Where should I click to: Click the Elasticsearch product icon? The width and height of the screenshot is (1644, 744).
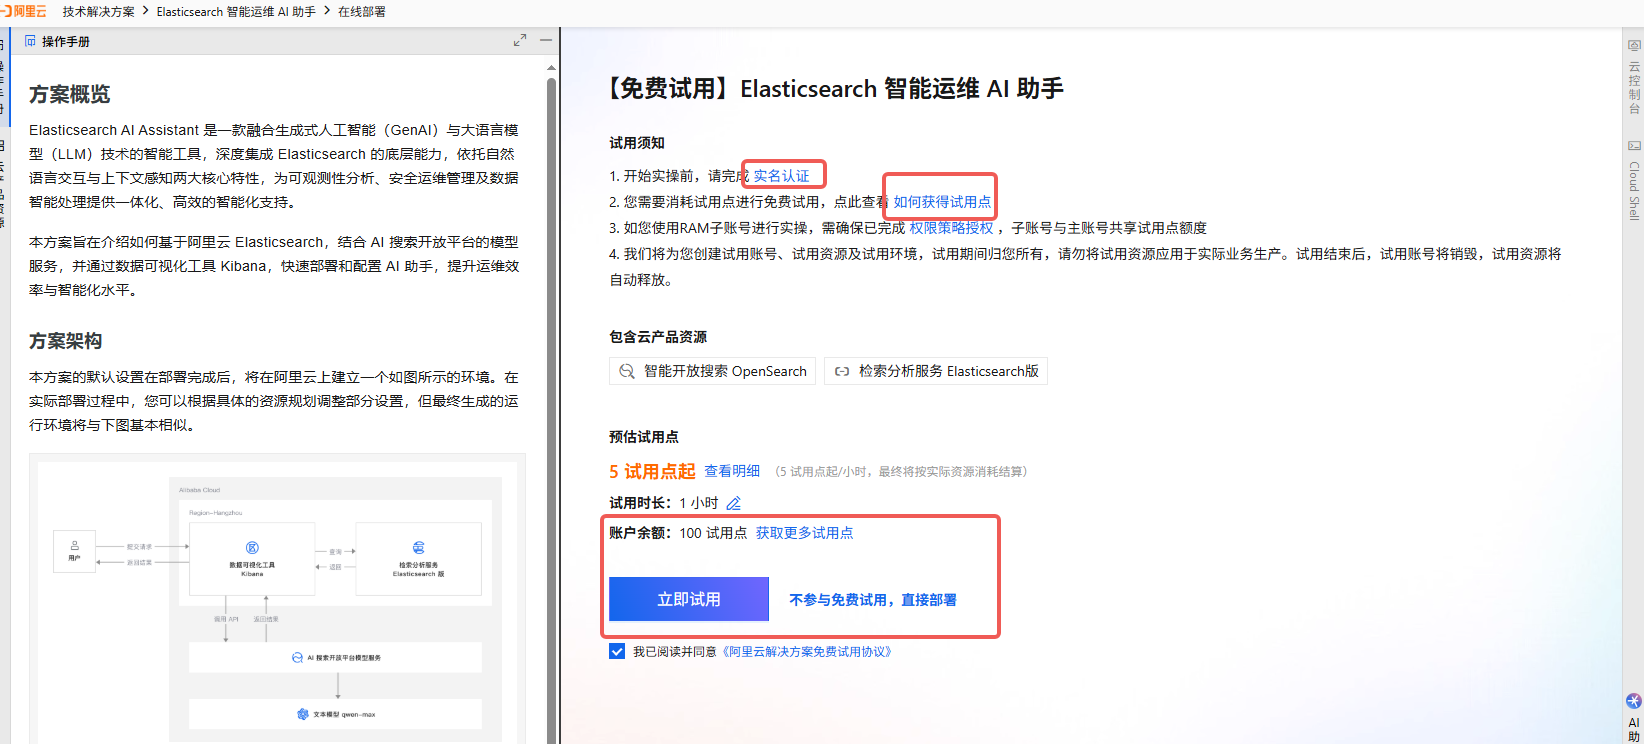[842, 371]
